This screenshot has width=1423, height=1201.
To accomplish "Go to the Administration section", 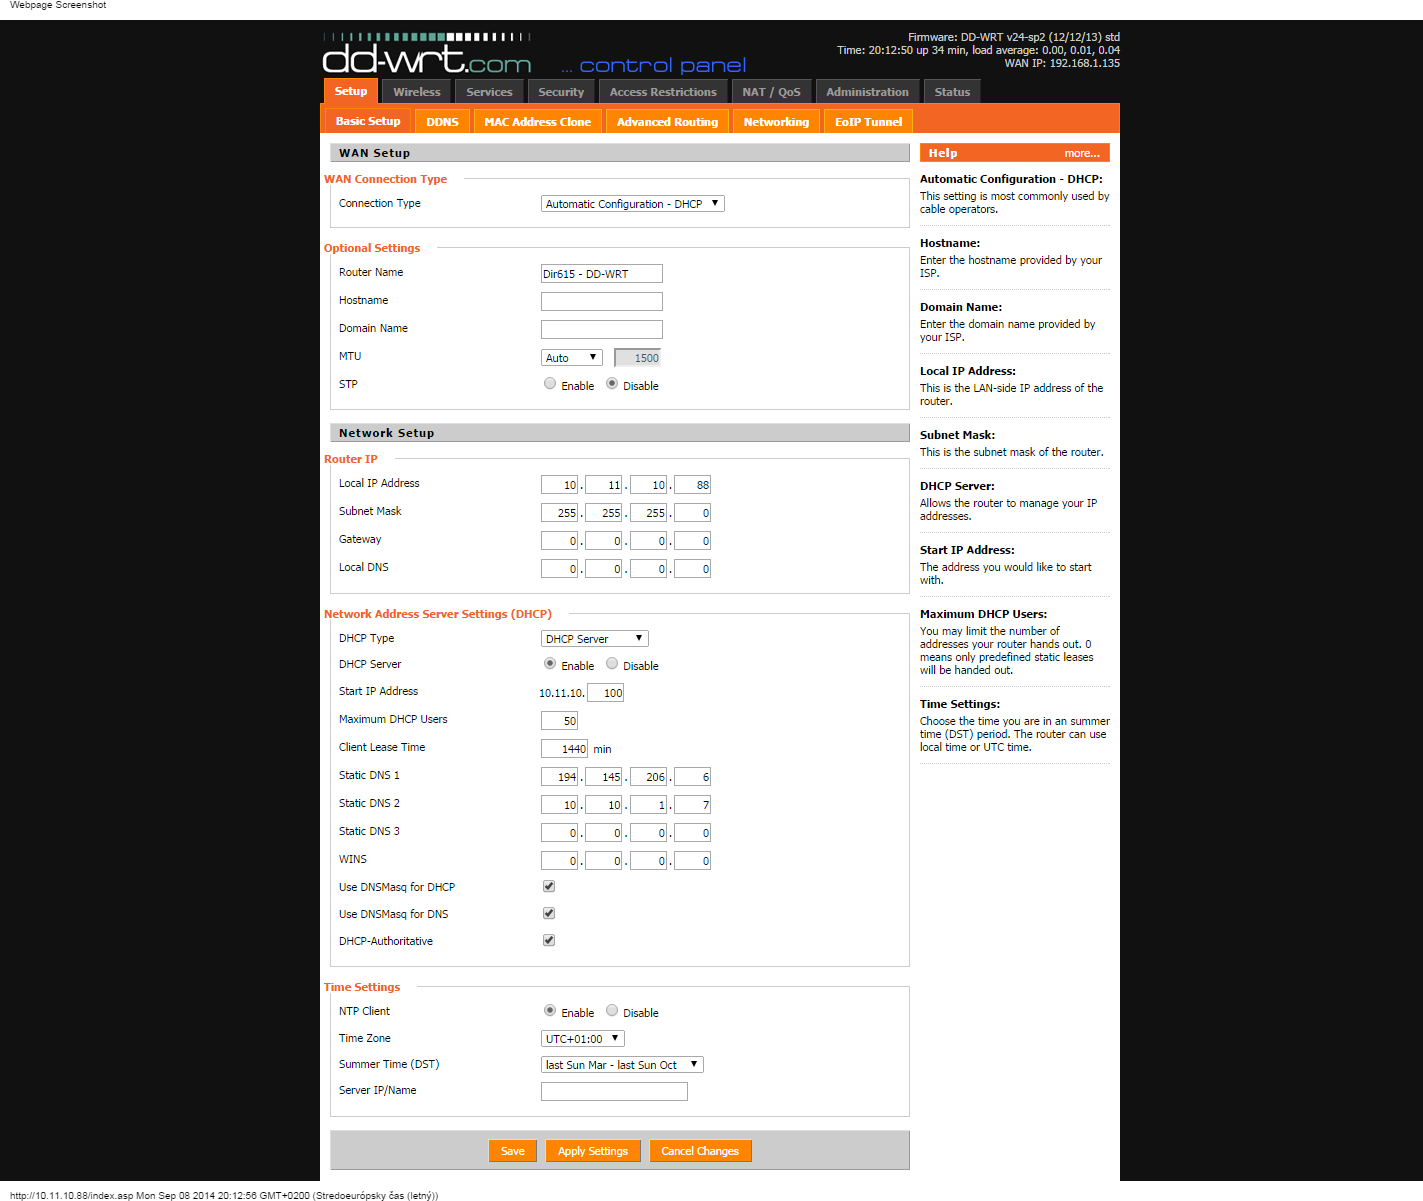I will click(867, 91).
